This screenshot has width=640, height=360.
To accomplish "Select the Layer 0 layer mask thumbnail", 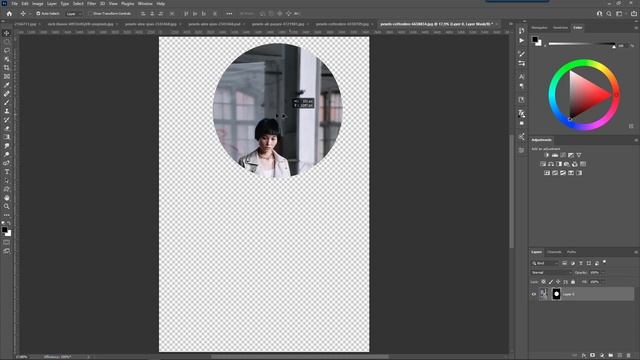I will 556,294.
